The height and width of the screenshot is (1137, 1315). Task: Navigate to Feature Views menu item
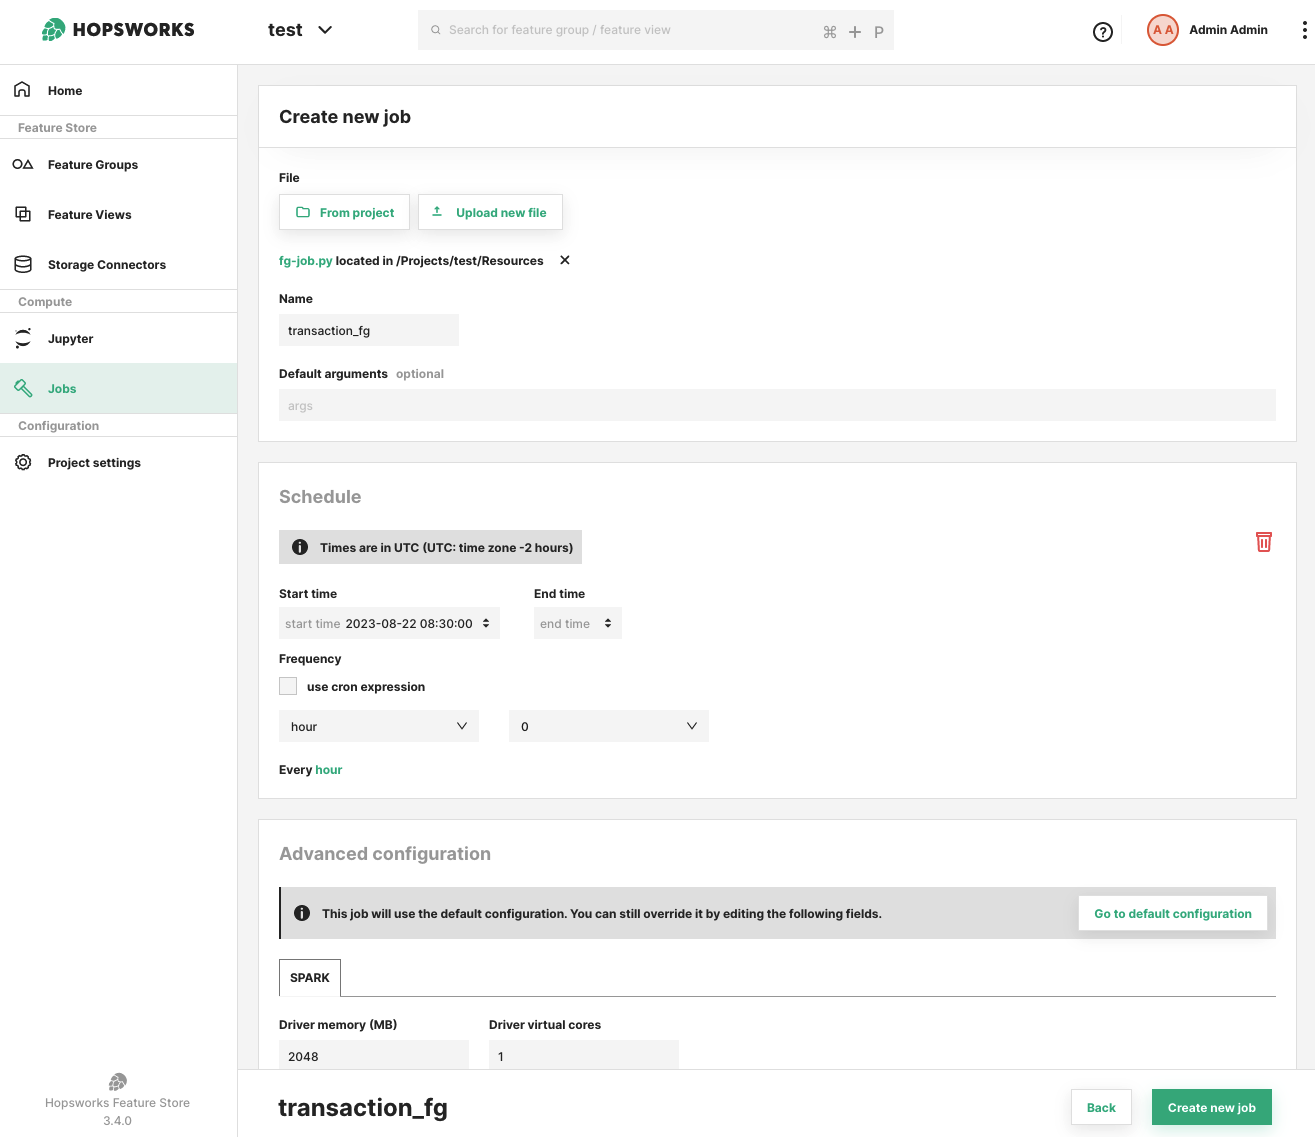[x=89, y=215]
